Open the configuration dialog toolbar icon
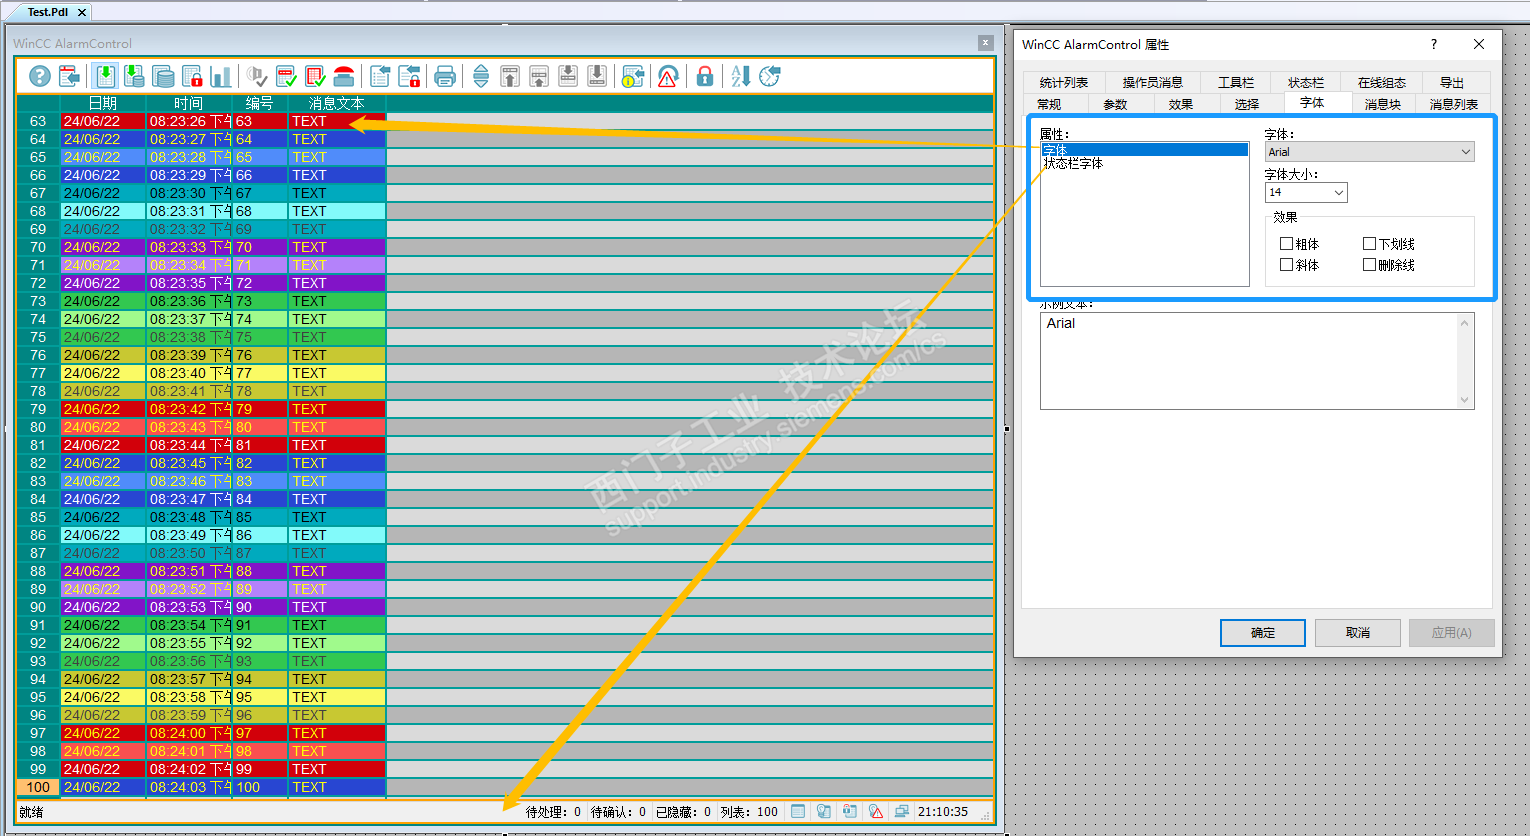 click(69, 76)
